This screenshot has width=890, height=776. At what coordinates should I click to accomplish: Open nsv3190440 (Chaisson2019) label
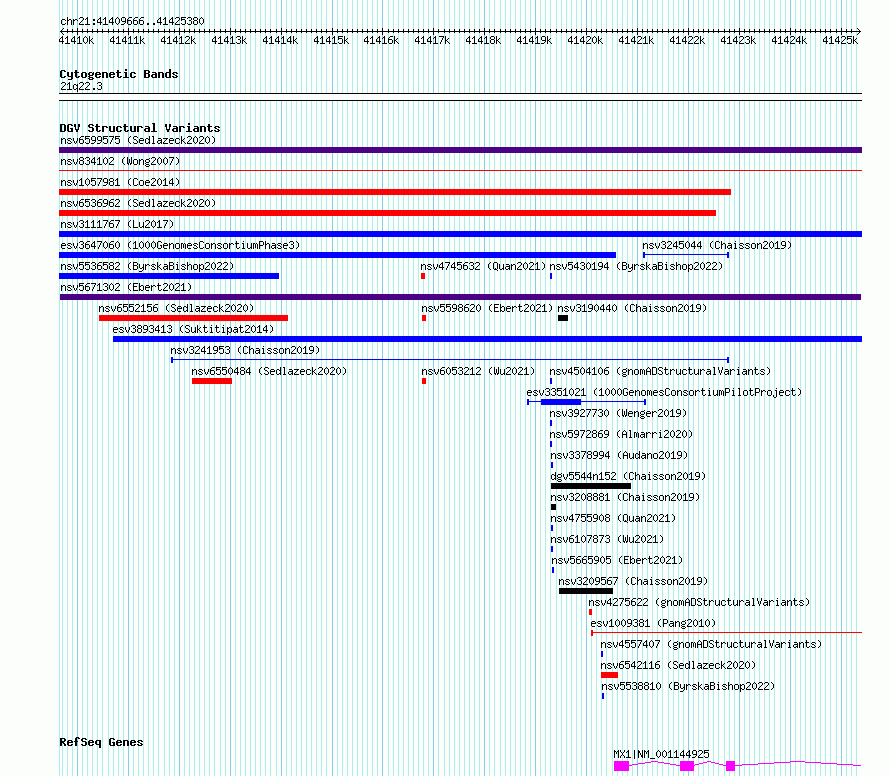632,308
